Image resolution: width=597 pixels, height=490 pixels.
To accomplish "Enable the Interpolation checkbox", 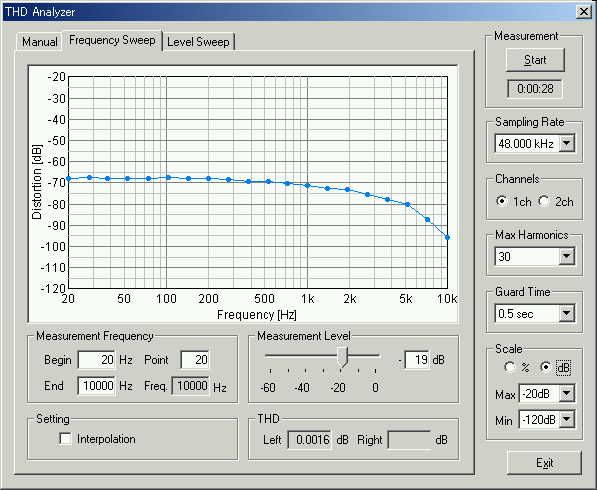I will 65,439.
